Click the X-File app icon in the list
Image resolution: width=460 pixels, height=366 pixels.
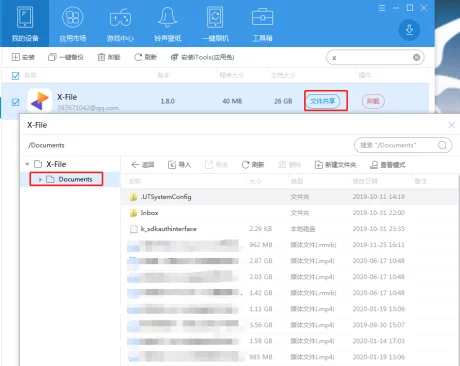(x=40, y=100)
